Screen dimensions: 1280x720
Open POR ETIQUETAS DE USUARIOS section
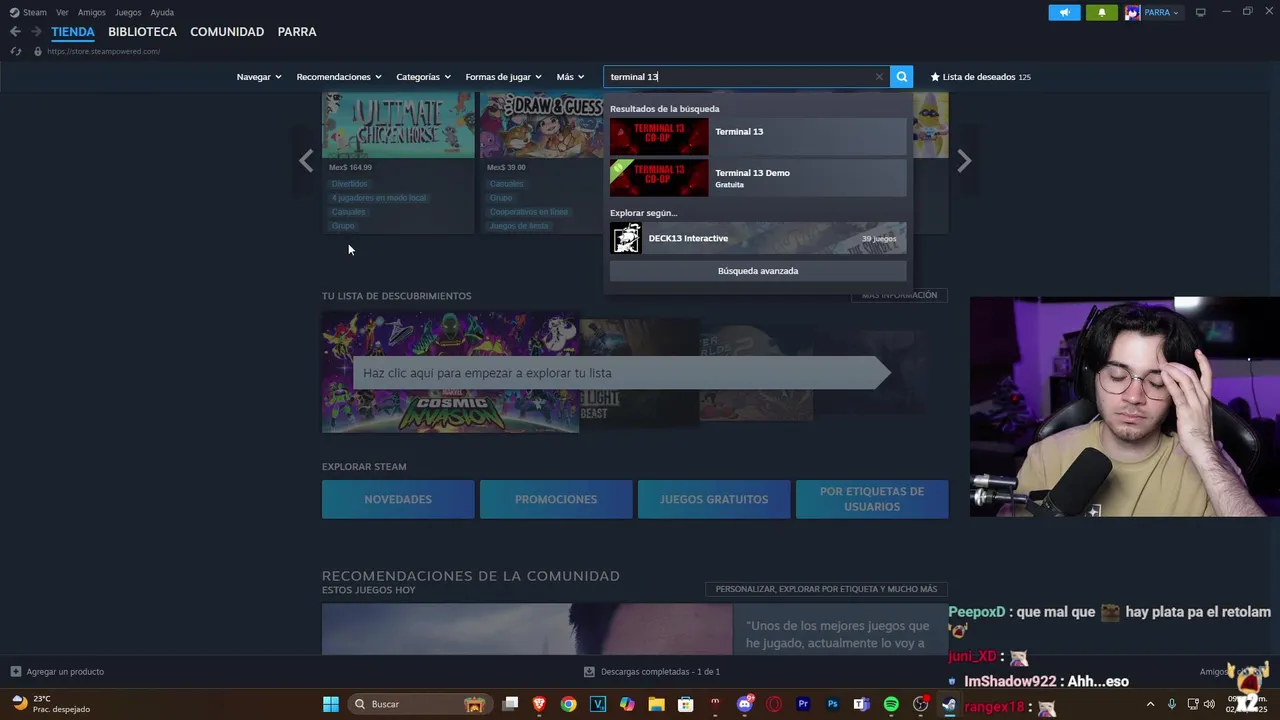(872, 499)
